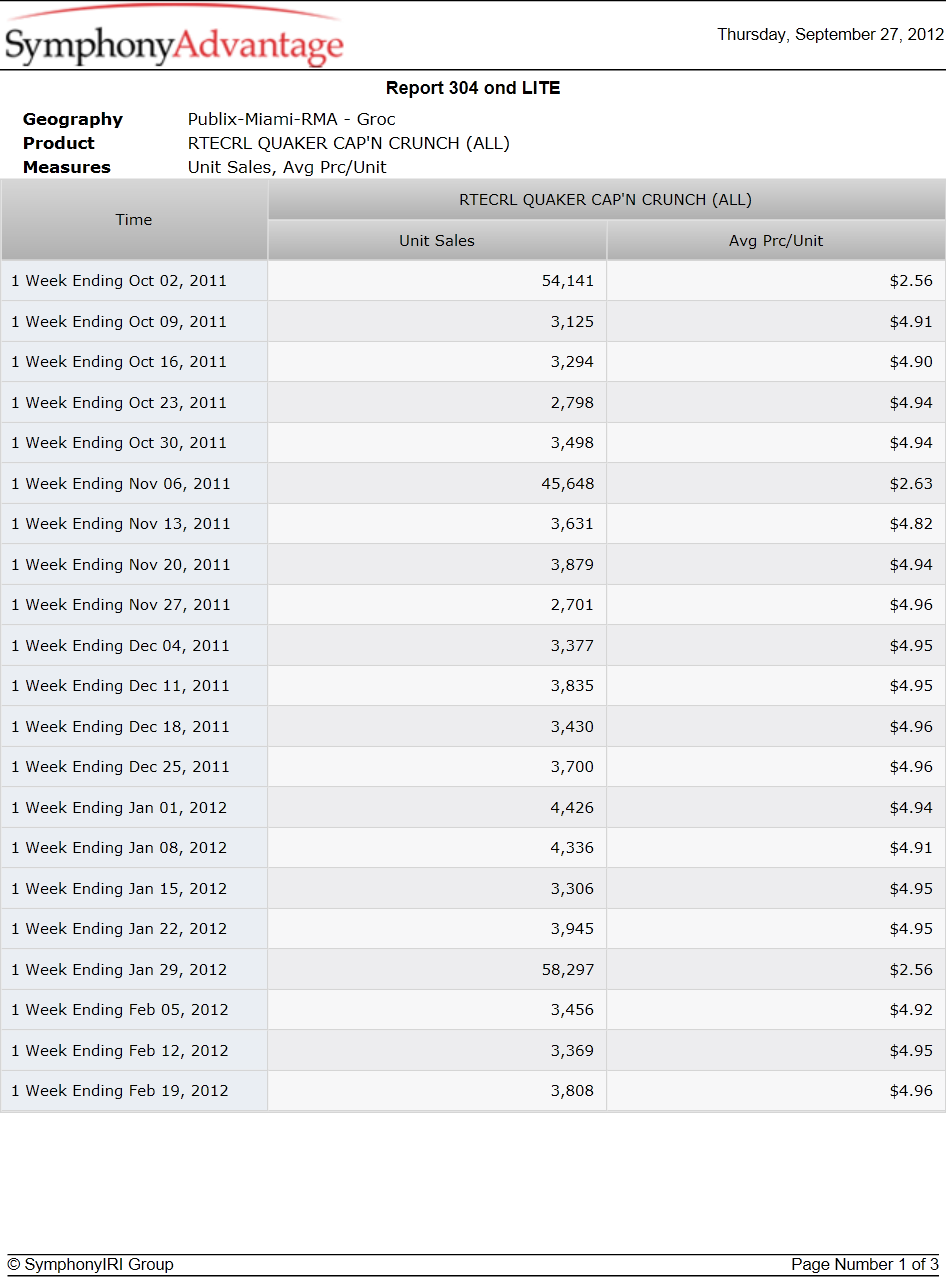The width and height of the screenshot is (946, 1284).
Task: Select the average price $4.90
Action: (911, 362)
